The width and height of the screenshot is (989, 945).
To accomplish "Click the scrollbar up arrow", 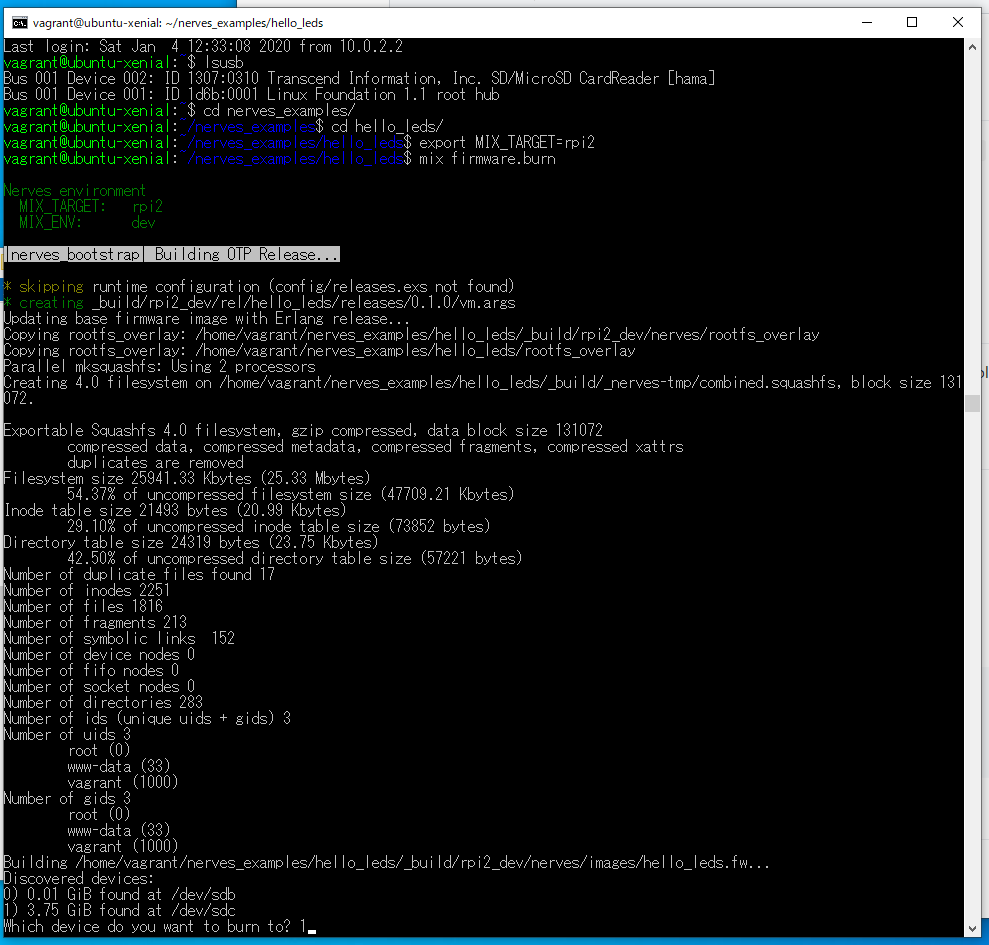I will coord(972,45).
